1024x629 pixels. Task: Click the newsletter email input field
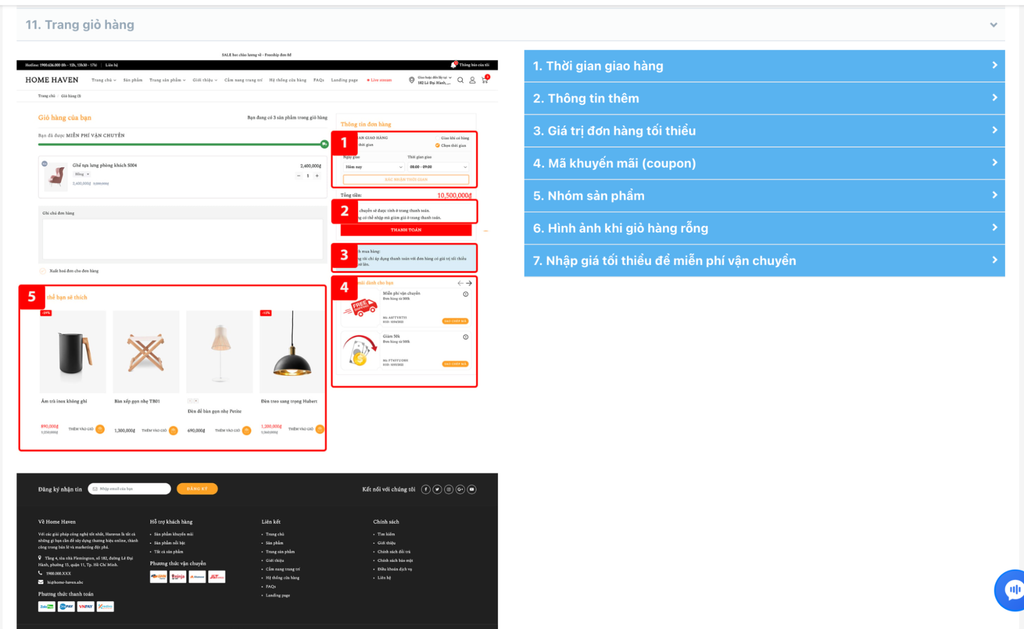(130, 489)
